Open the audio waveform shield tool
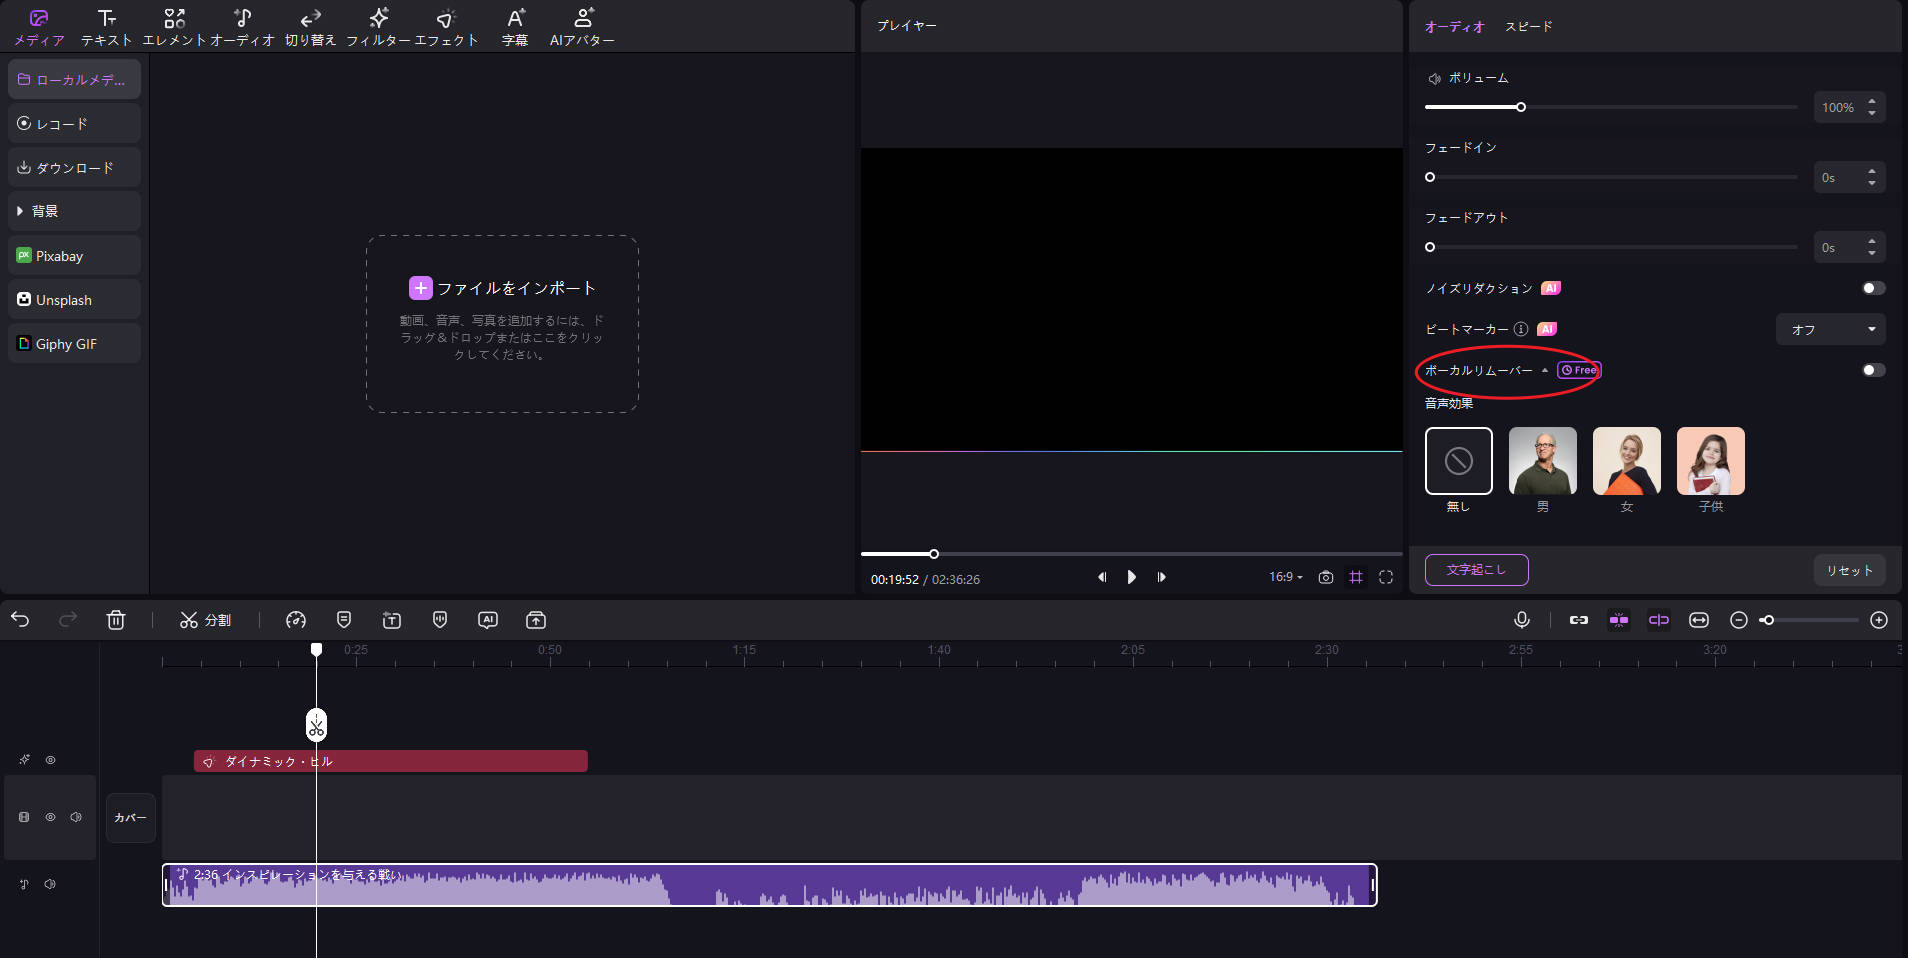The image size is (1908, 958). pos(440,620)
